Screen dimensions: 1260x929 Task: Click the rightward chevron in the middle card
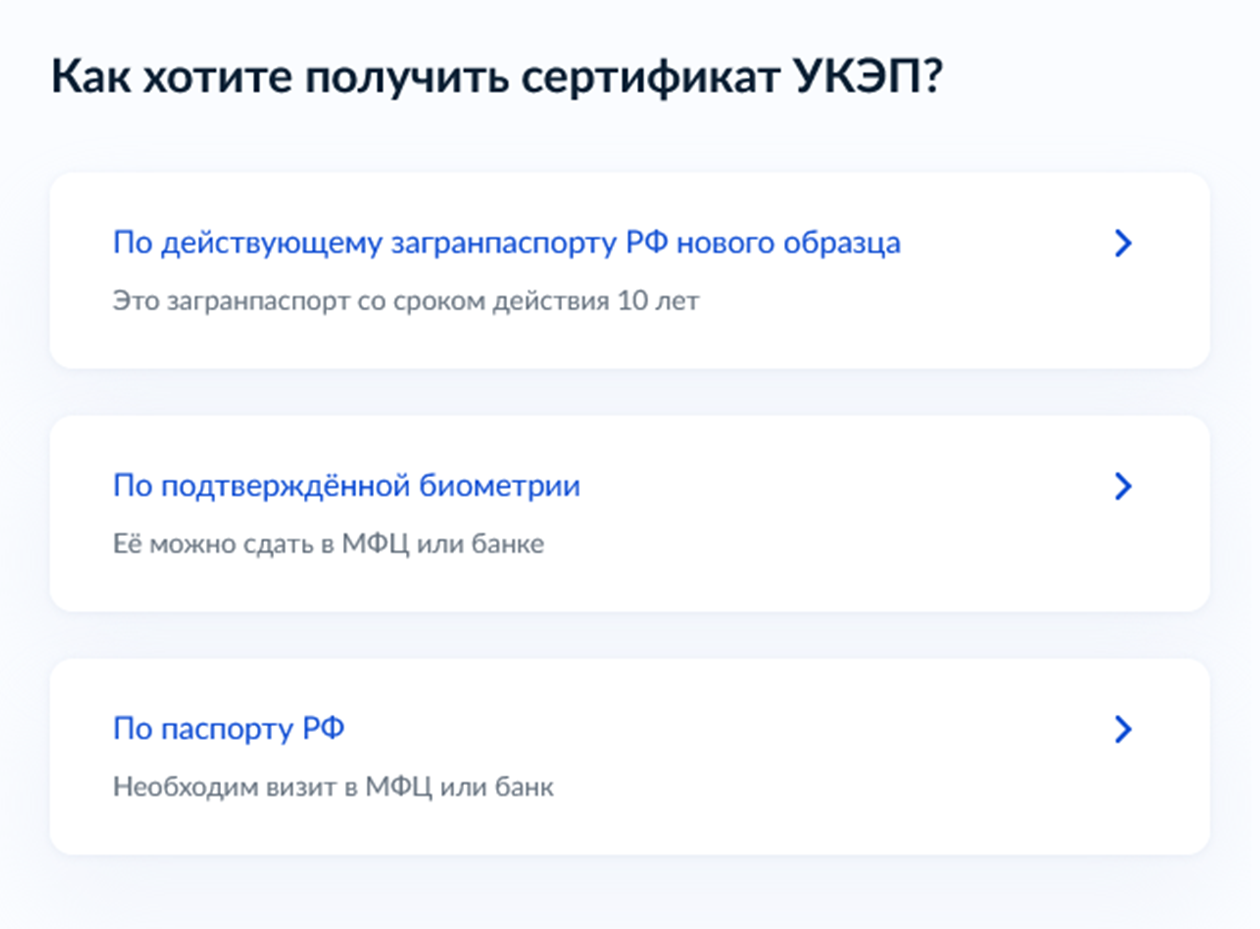[1124, 486]
